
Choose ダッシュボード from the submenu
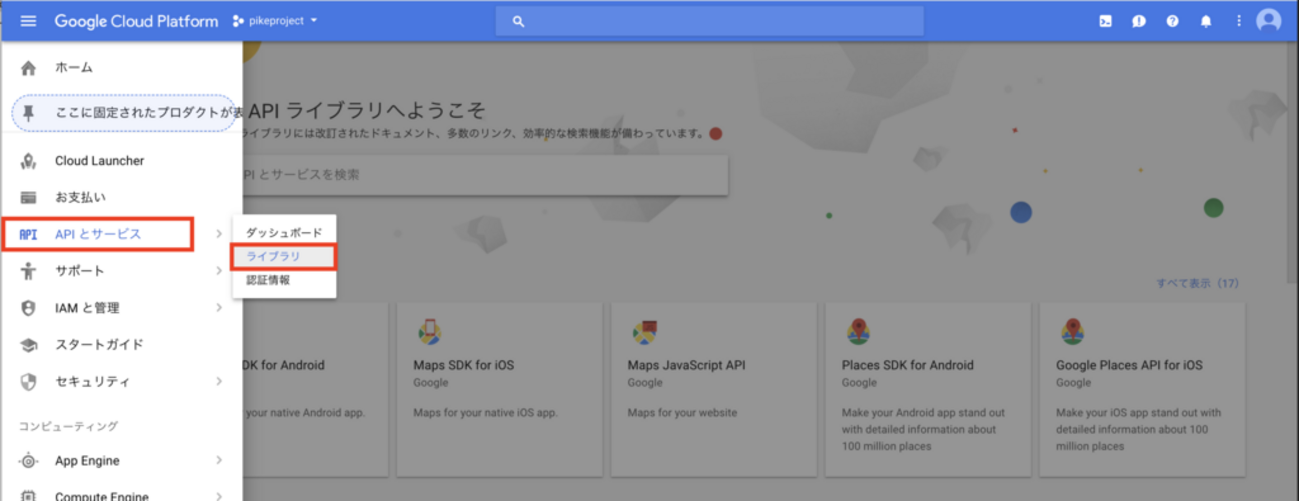coord(284,233)
